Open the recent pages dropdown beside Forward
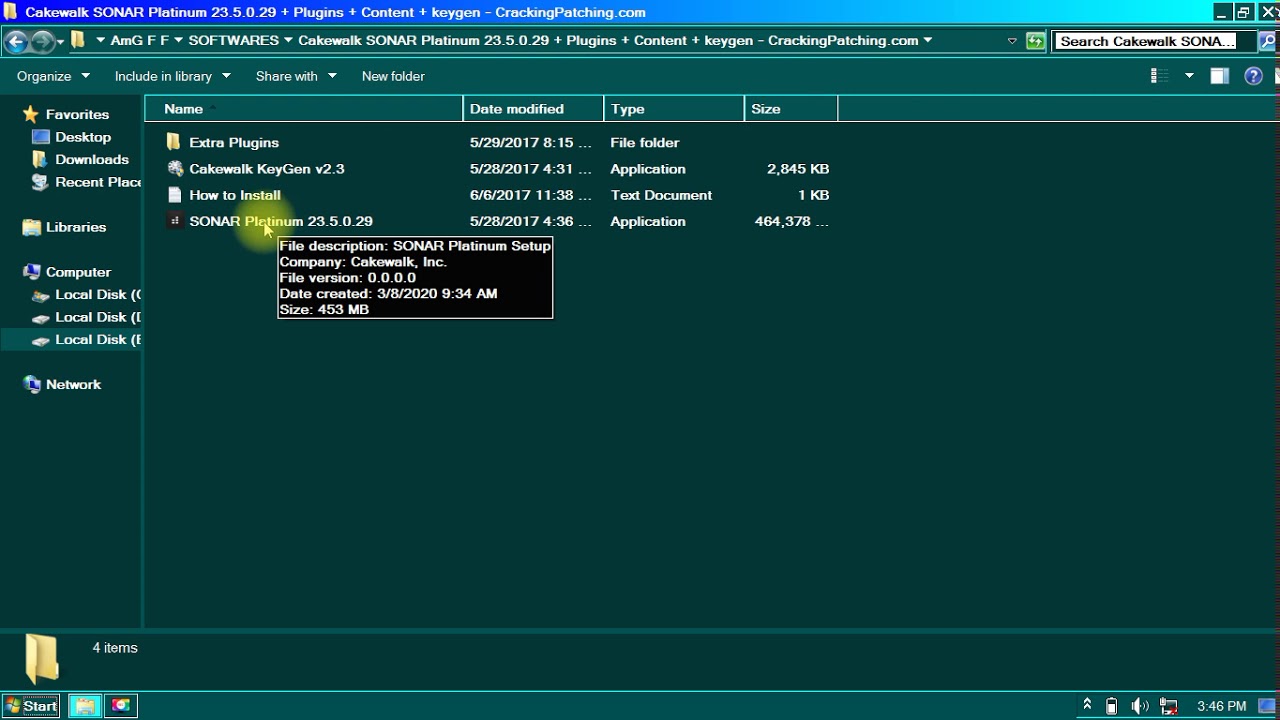 [60, 41]
